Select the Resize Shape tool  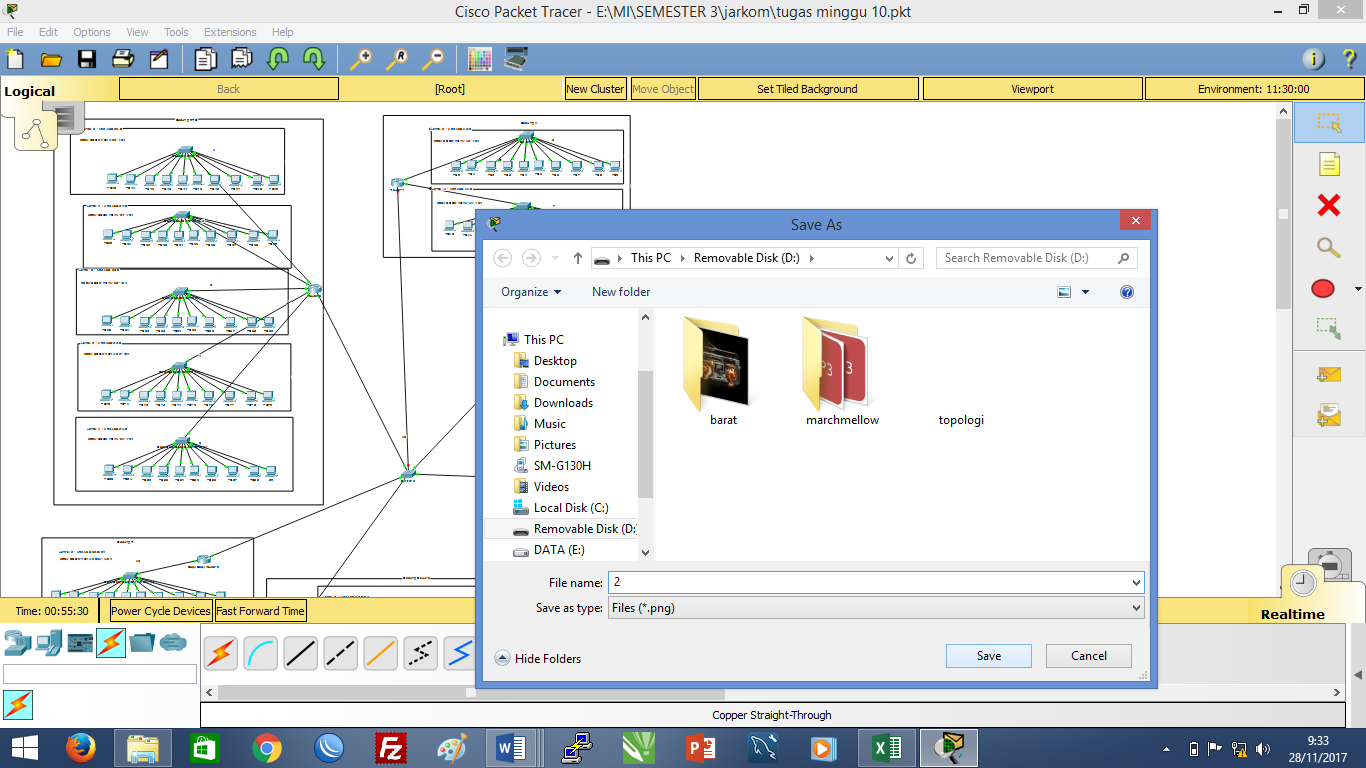tap(1328, 328)
